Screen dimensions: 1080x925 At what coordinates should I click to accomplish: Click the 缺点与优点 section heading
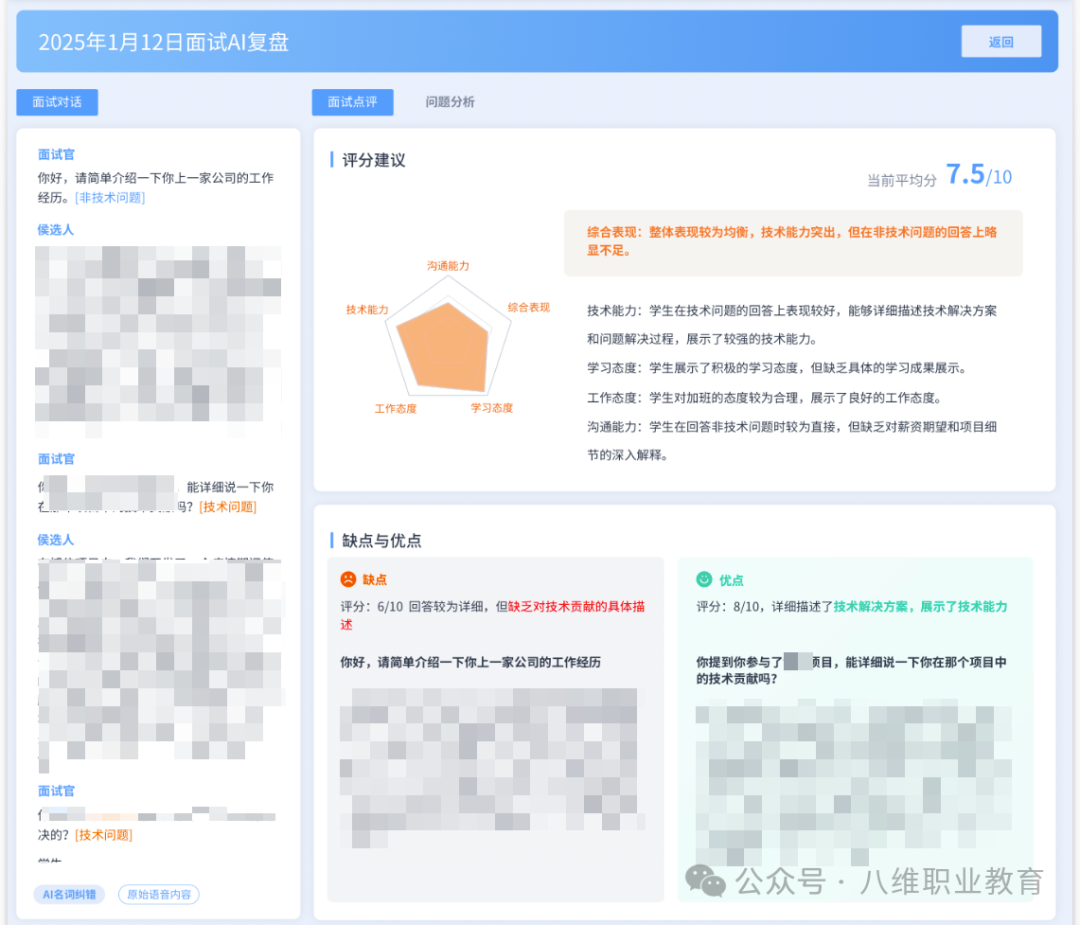pos(381,540)
